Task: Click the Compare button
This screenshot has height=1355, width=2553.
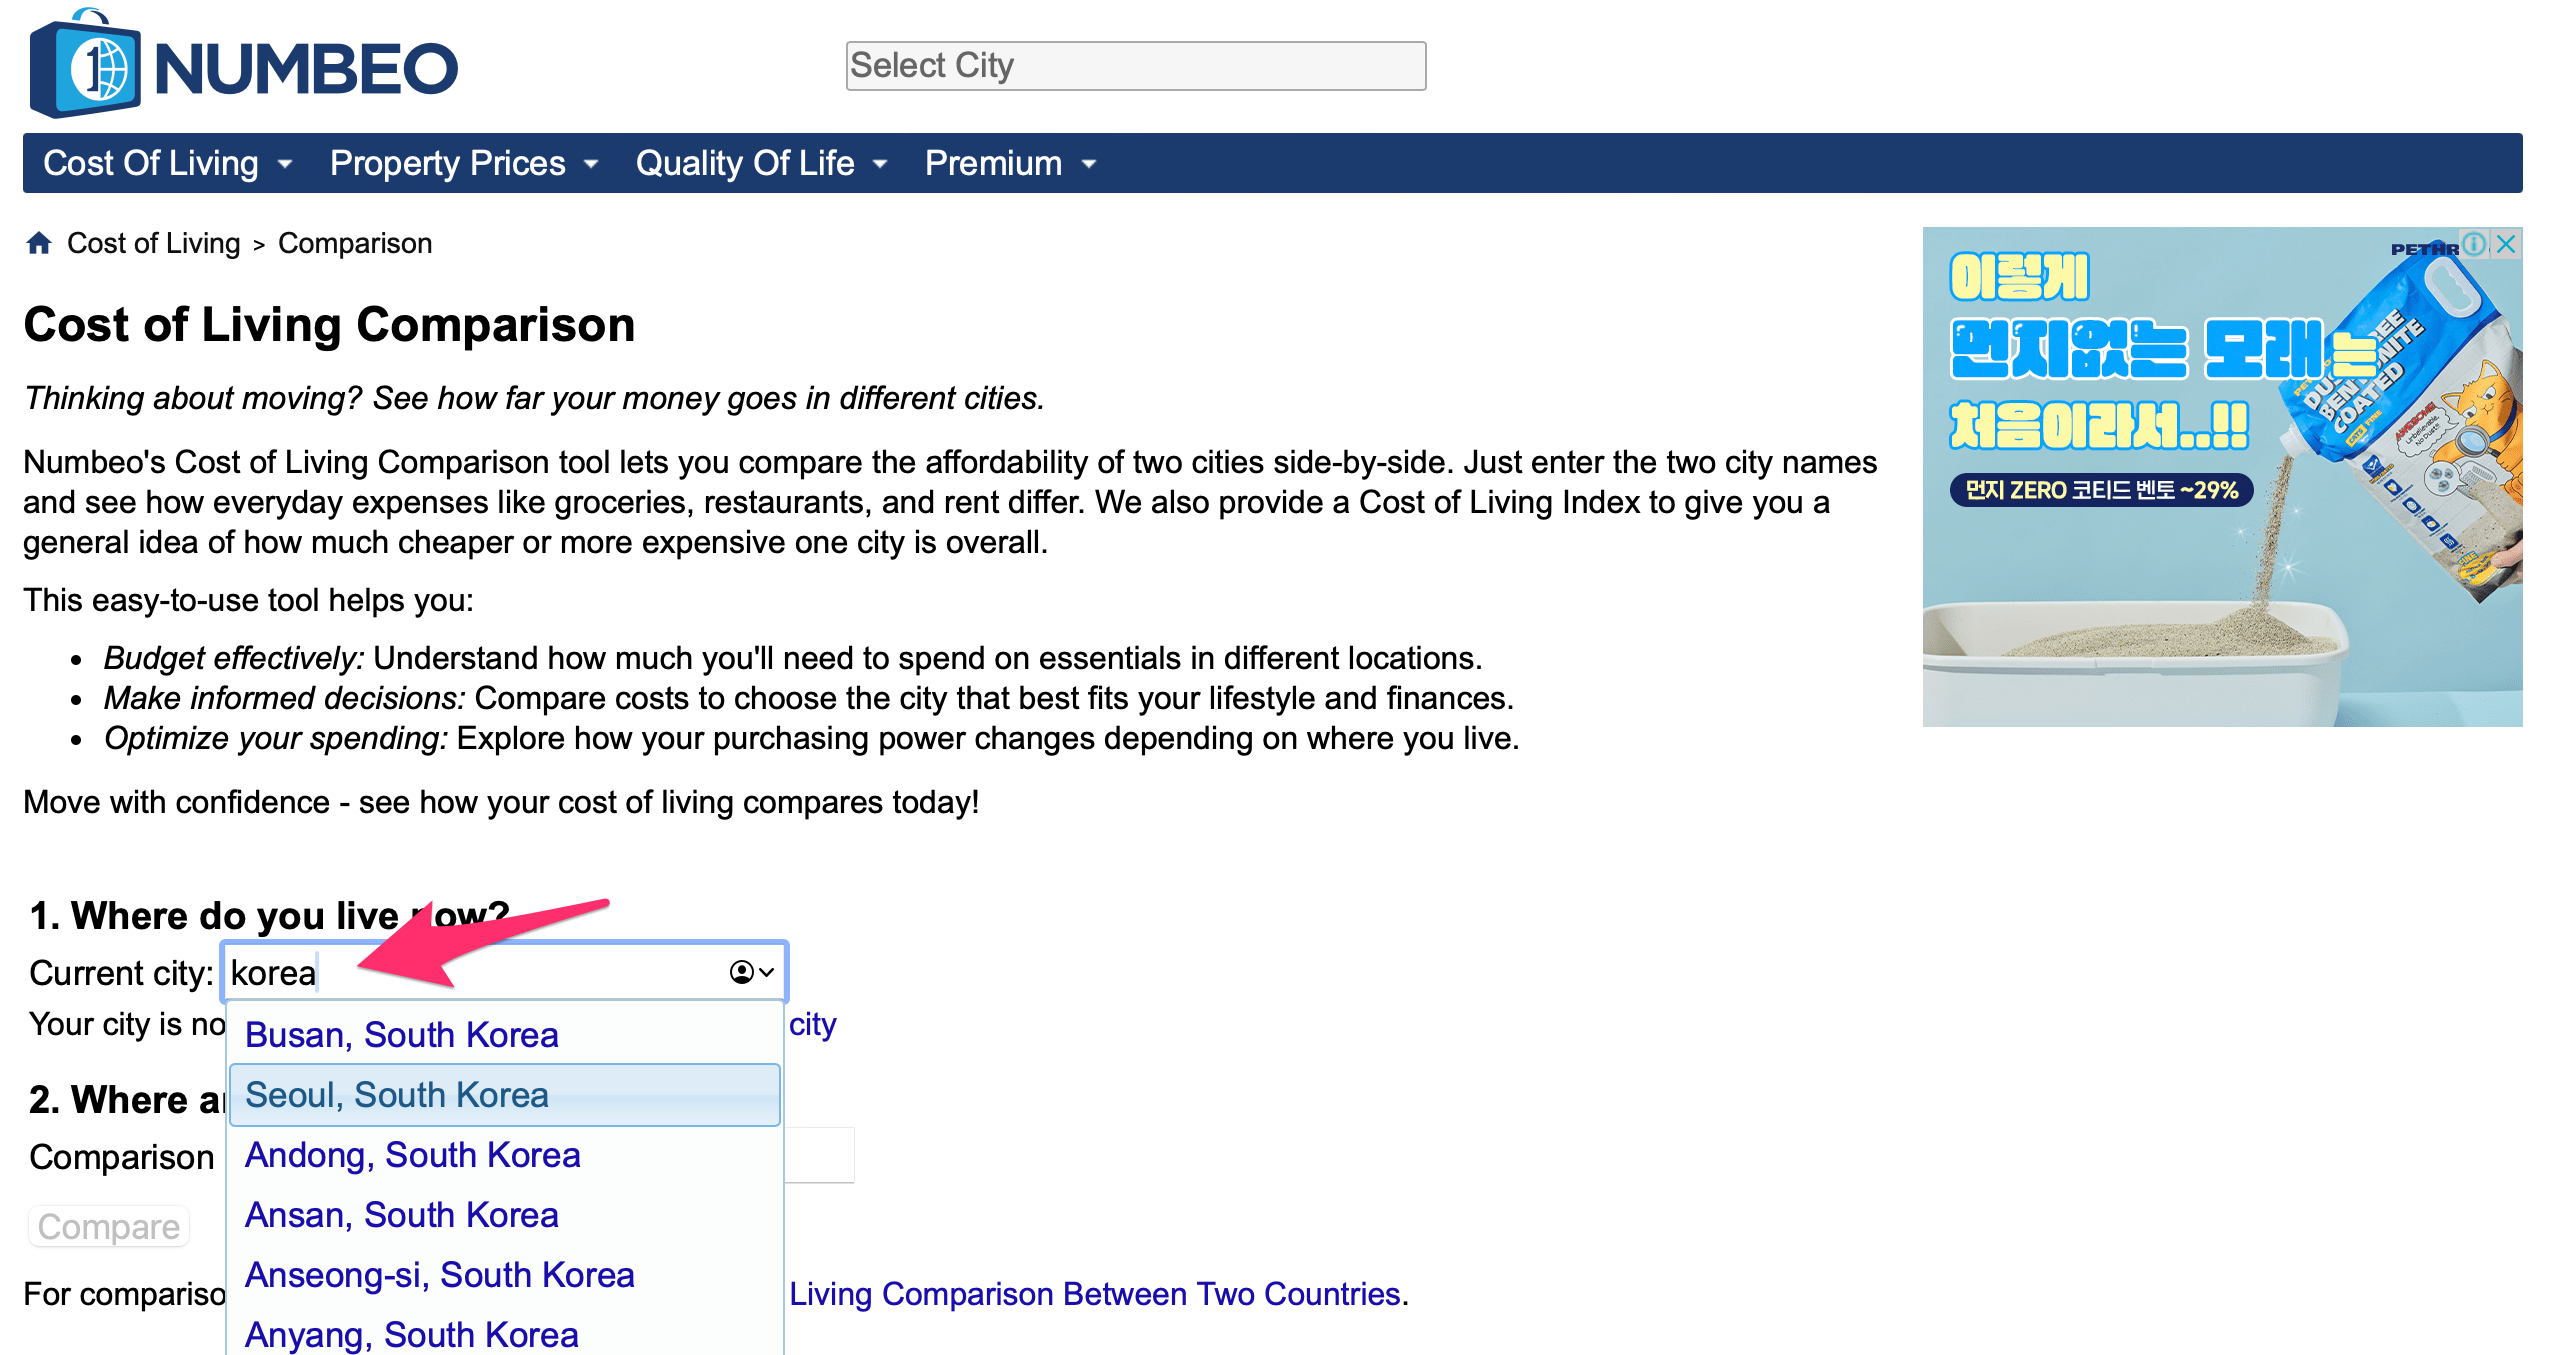Action: coord(109,1227)
